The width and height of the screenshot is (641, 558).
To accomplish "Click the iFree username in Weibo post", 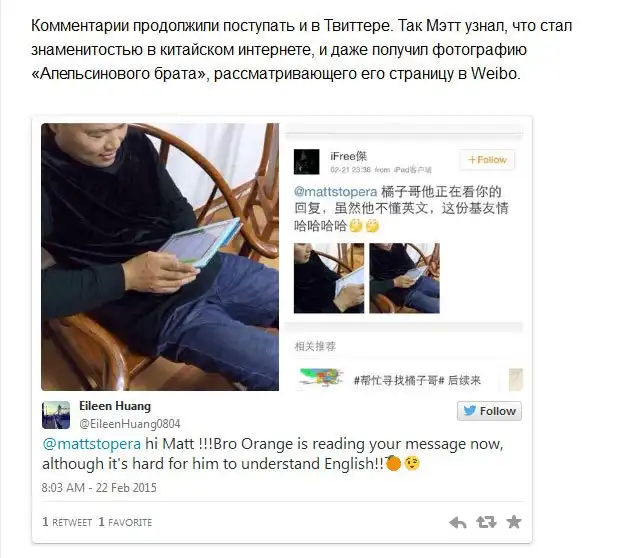I will [x=349, y=156].
